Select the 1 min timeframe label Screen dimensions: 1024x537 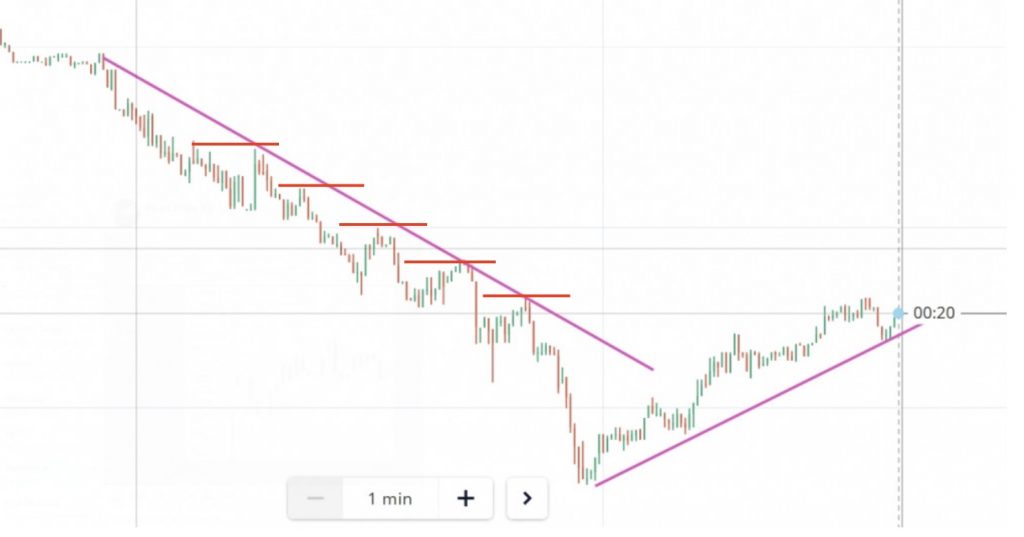(x=389, y=498)
